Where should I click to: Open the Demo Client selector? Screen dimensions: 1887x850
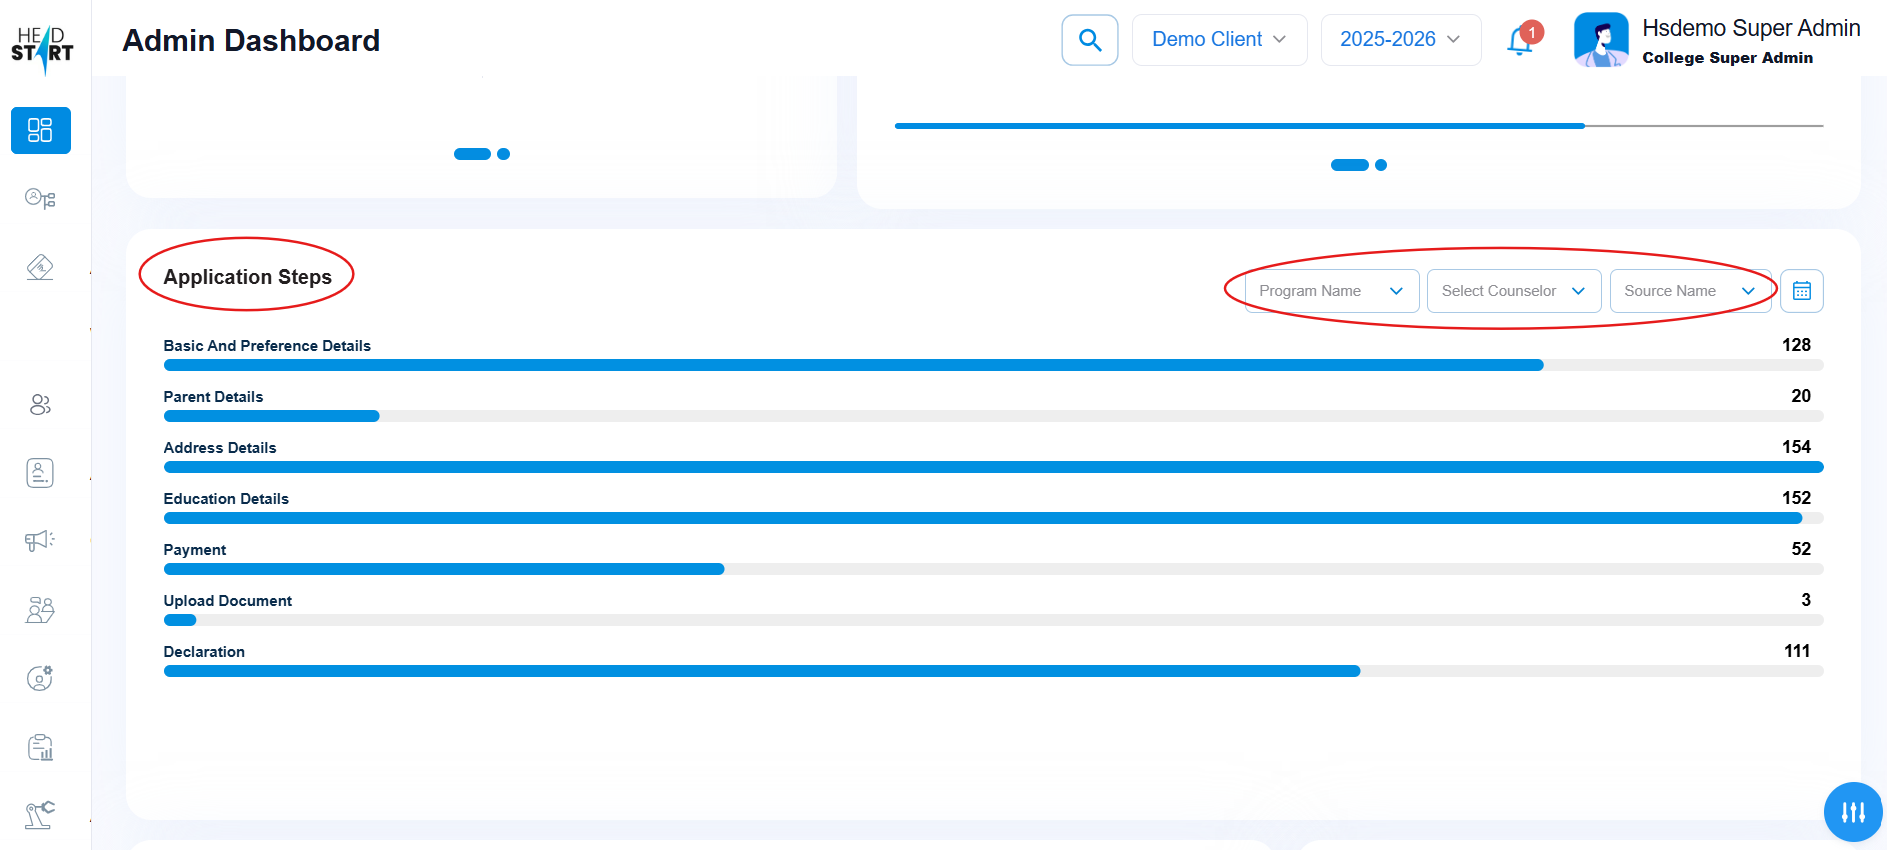pyautogui.click(x=1218, y=40)
